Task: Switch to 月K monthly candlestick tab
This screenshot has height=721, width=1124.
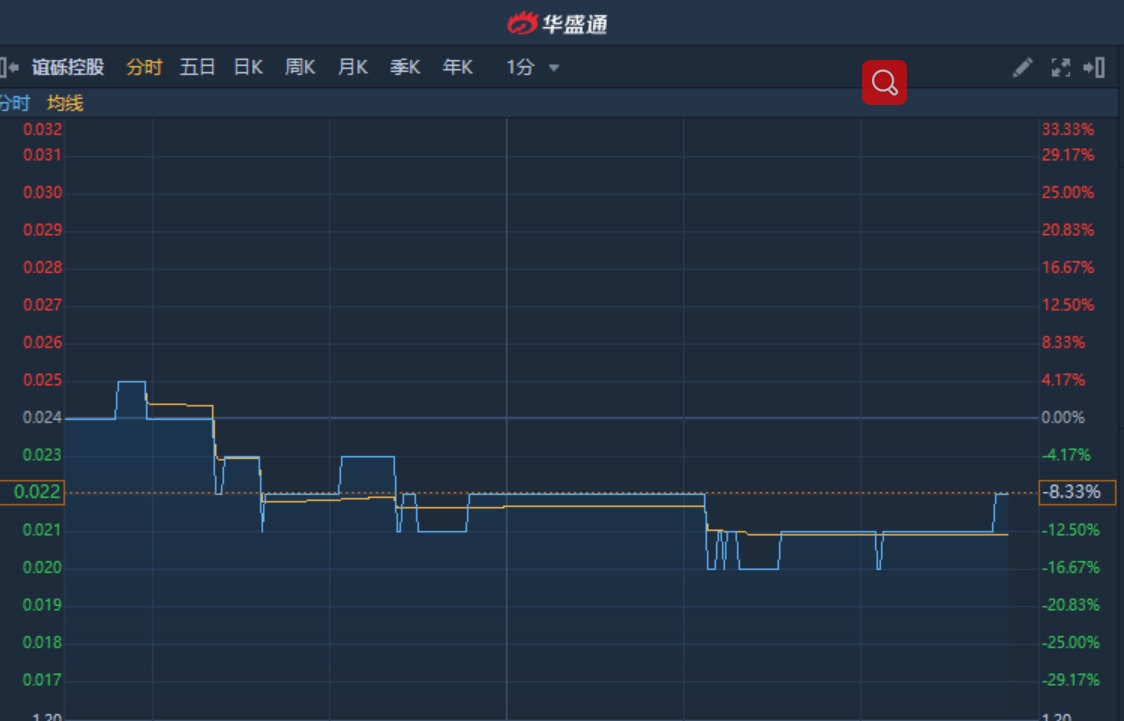Action: [x=353, y=67]
